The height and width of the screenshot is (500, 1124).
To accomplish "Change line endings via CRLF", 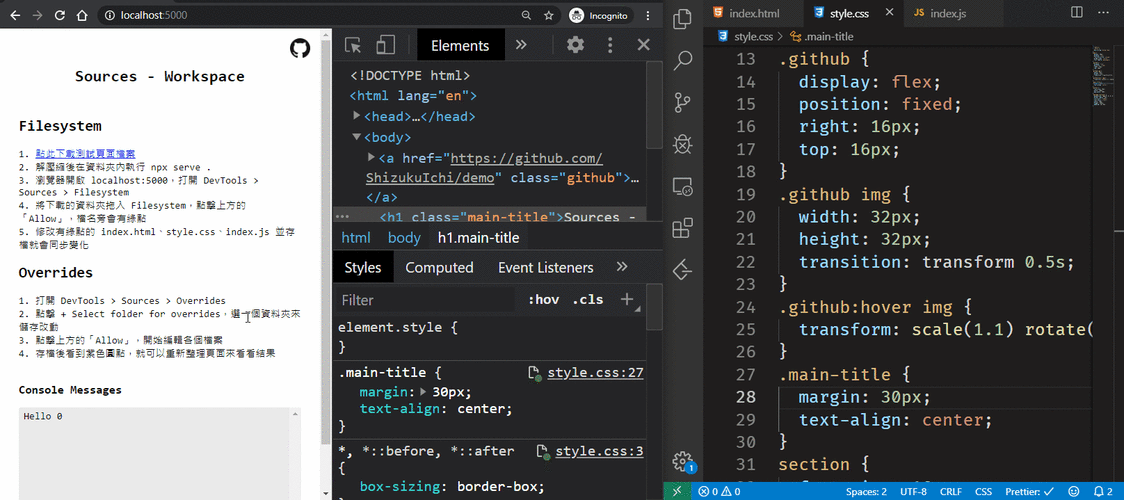I will tap(951, 492).
